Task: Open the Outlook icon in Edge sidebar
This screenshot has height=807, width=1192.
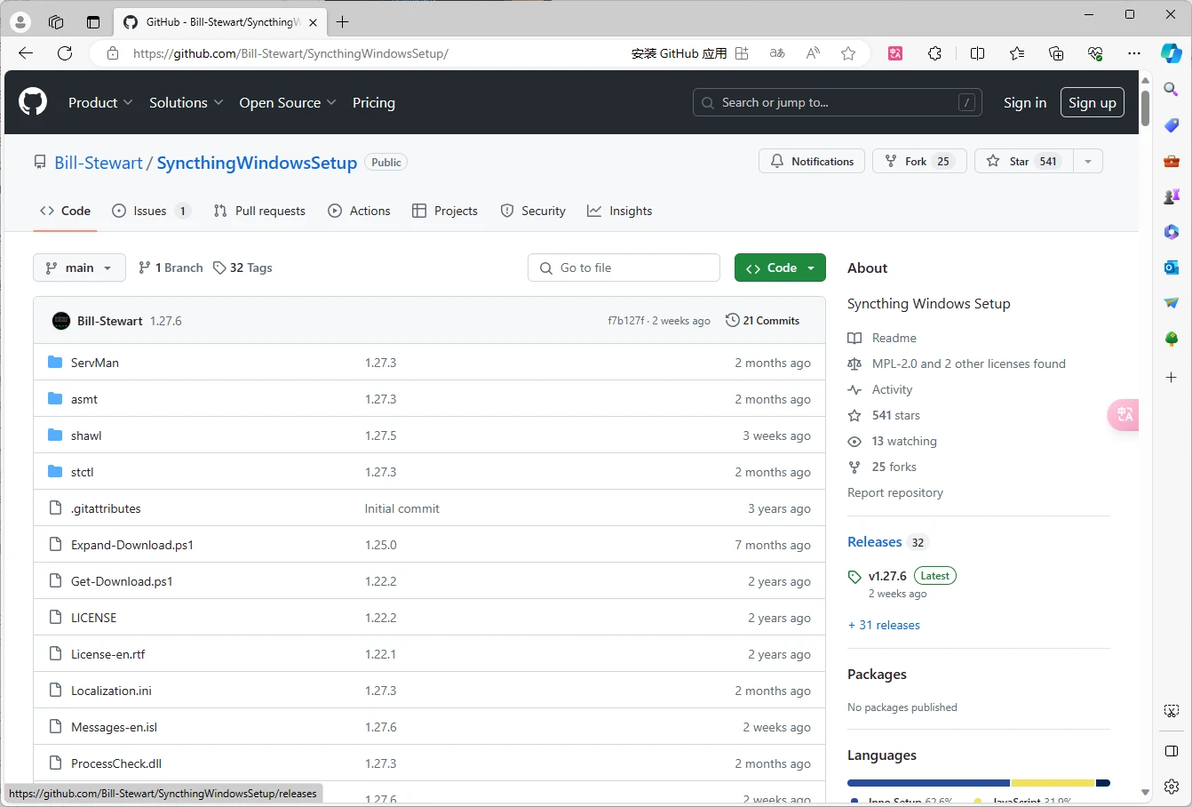Action: pyautogui.click(x=1171, y=267)
